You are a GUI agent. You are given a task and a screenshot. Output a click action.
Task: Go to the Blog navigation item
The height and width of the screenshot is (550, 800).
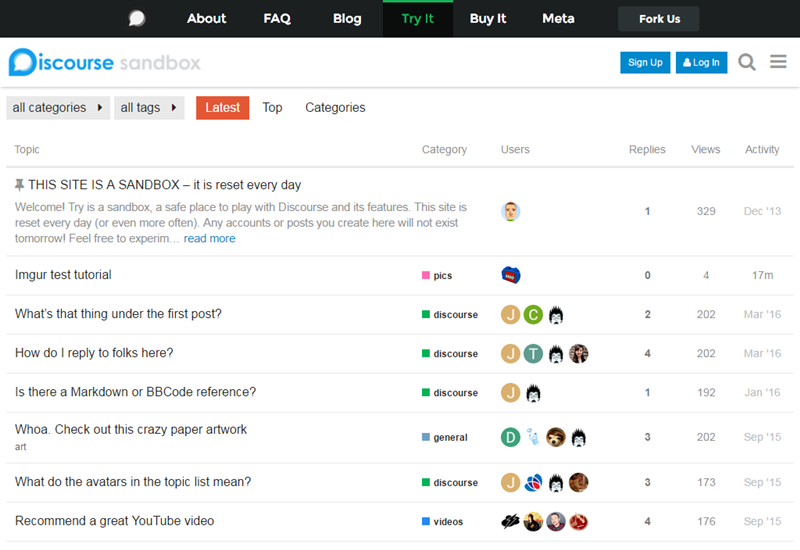(x=347, y=18)
